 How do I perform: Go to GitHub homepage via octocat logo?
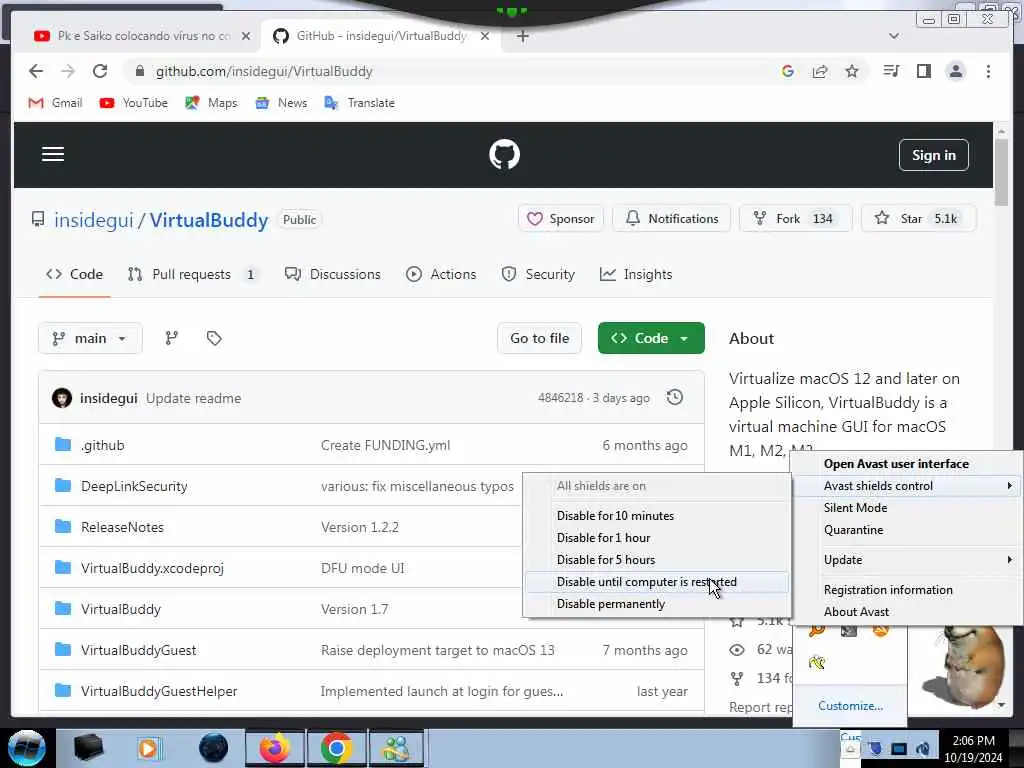[x=504, y=155]
